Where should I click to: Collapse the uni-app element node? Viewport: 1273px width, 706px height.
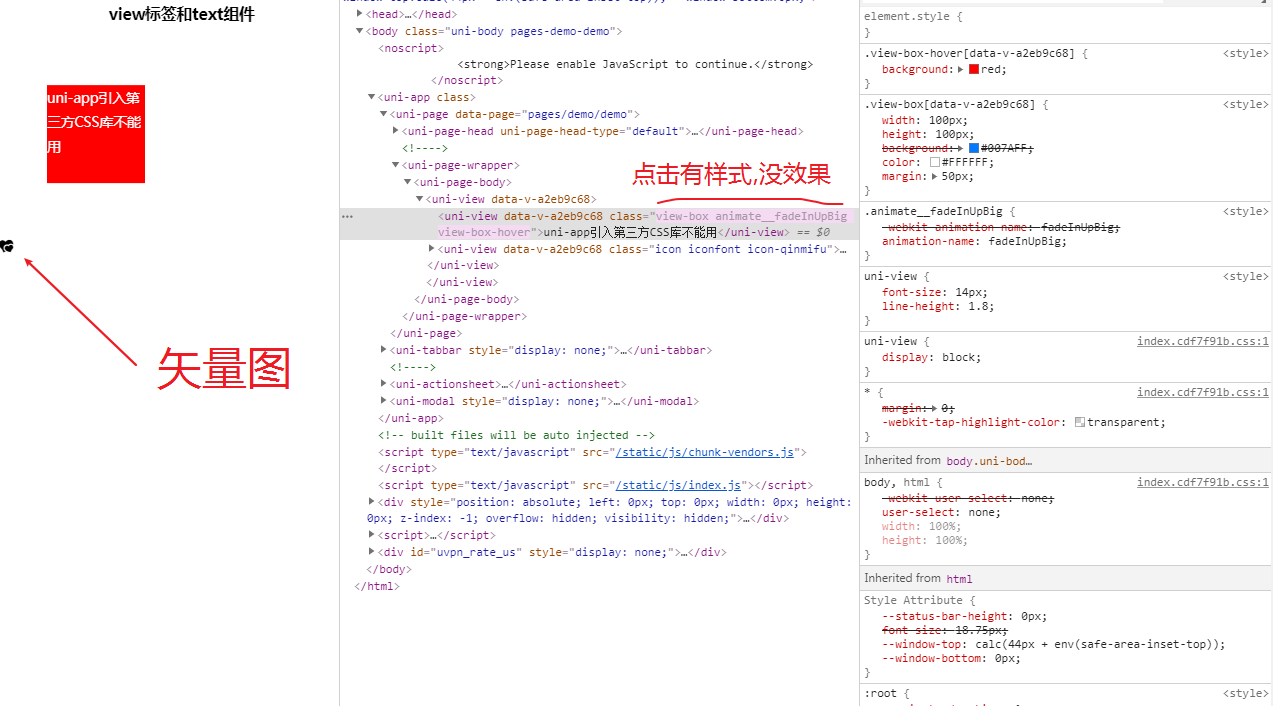pos(372,98)
